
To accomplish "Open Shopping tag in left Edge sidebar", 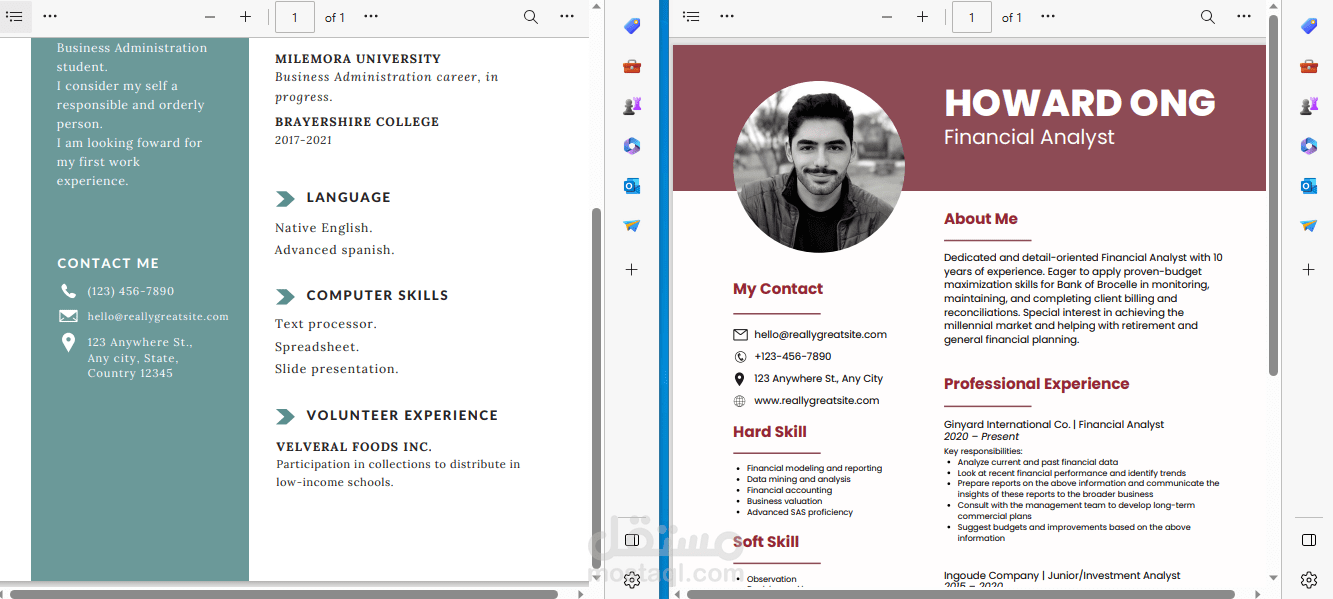I will pos(632,26).
